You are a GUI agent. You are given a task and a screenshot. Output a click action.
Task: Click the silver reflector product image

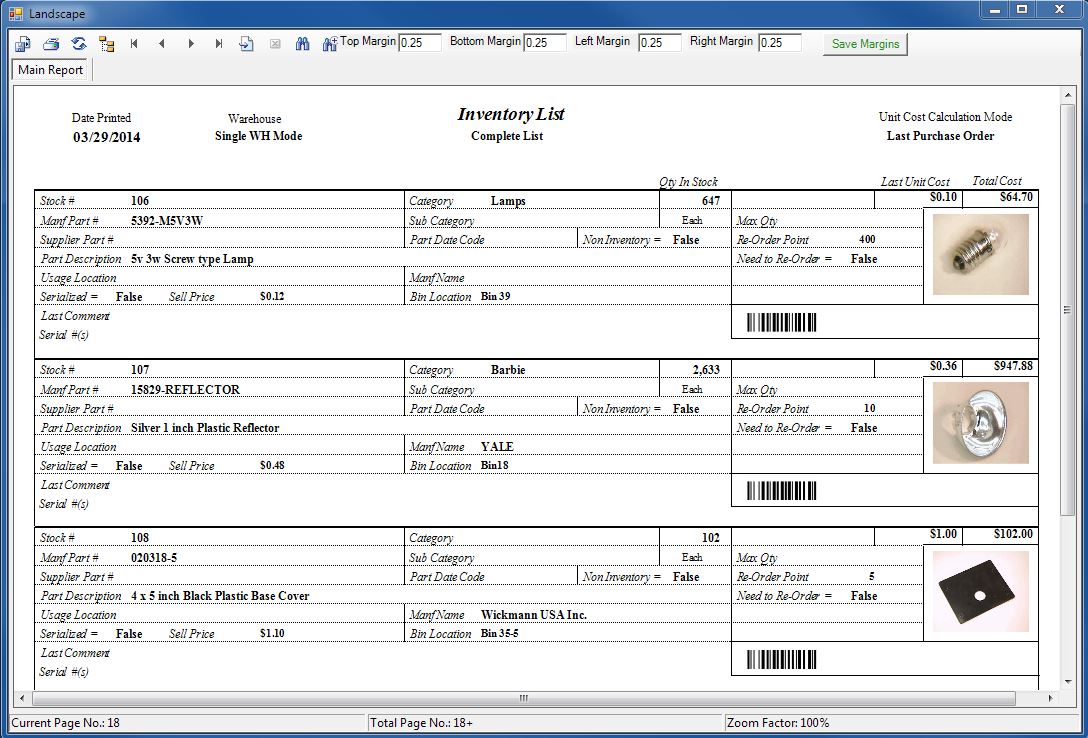[980, 425]
